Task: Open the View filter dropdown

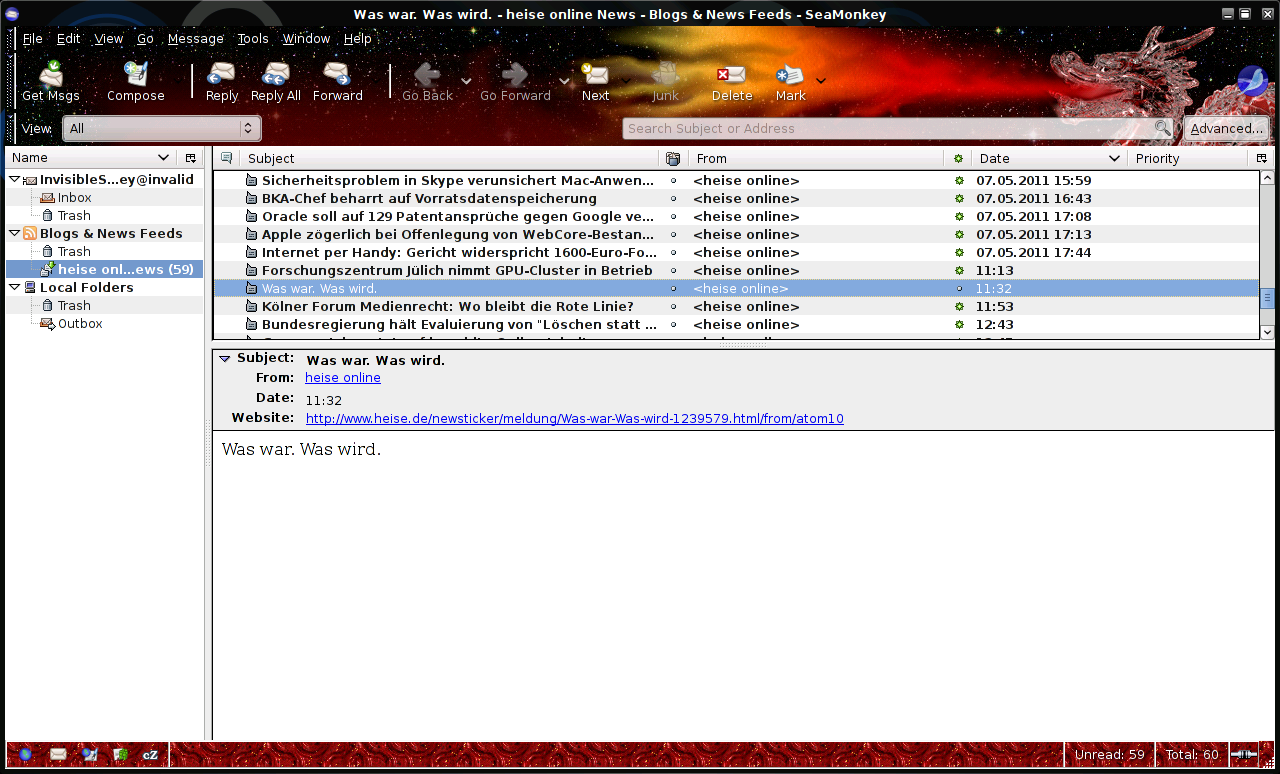Action: tap(162, 128)
